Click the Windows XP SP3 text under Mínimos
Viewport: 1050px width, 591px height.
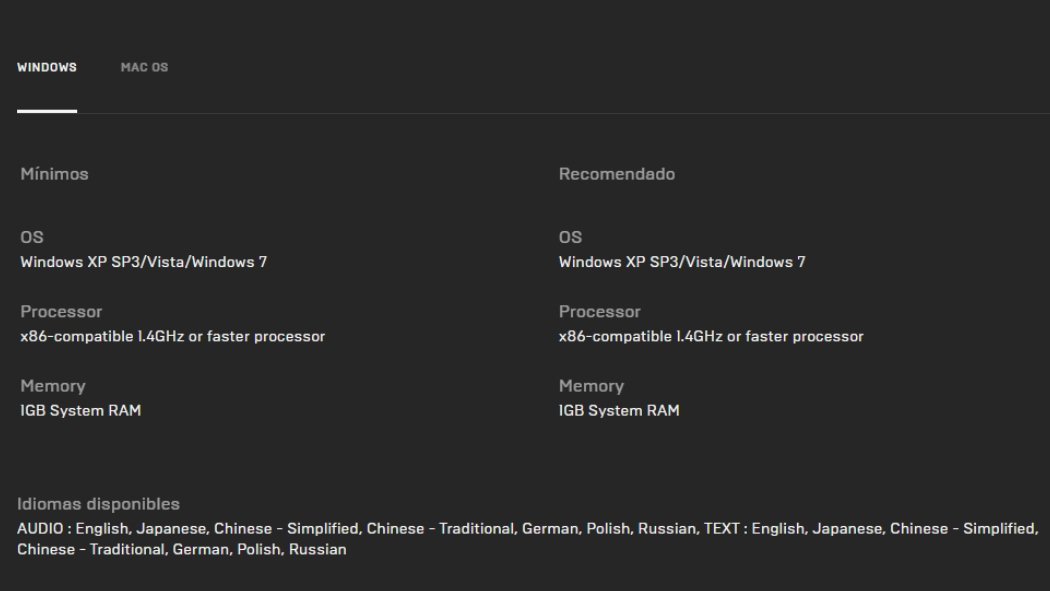143,262
